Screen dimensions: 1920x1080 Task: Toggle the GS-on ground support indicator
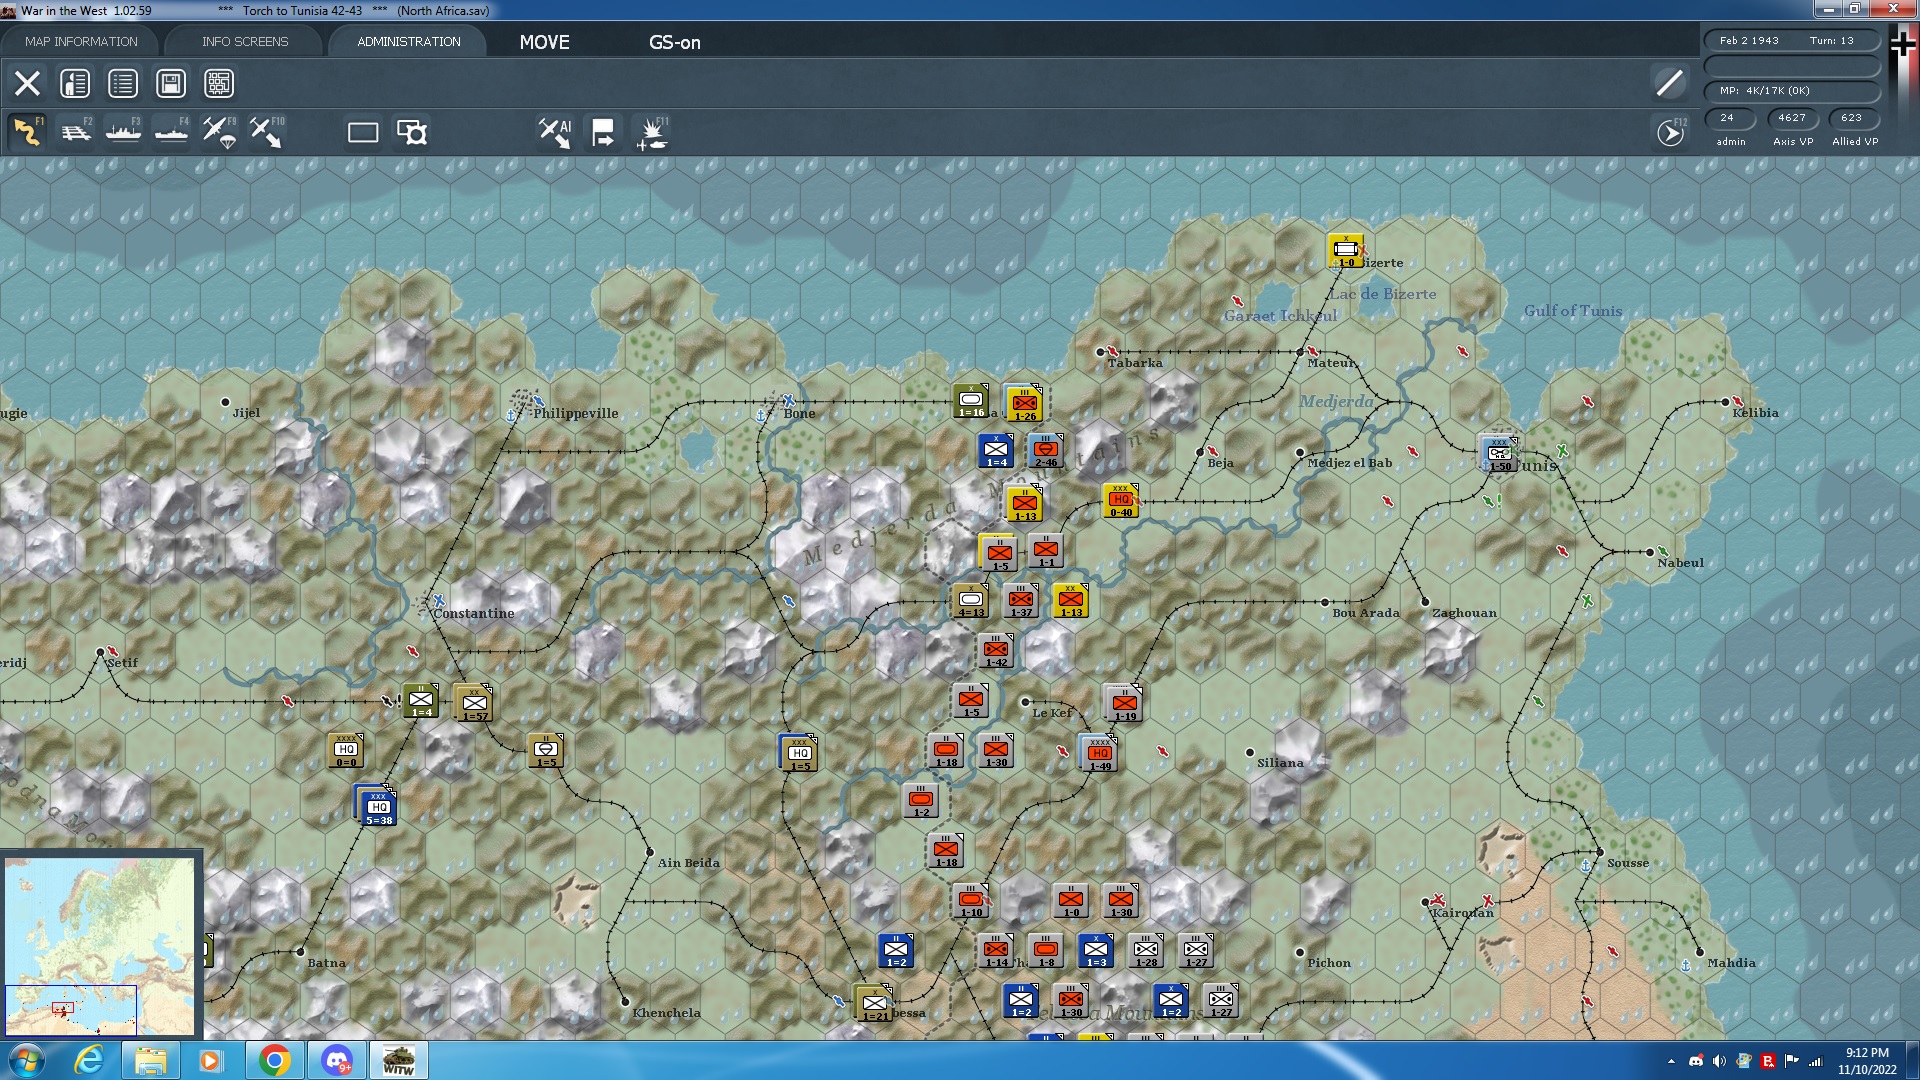675,42
